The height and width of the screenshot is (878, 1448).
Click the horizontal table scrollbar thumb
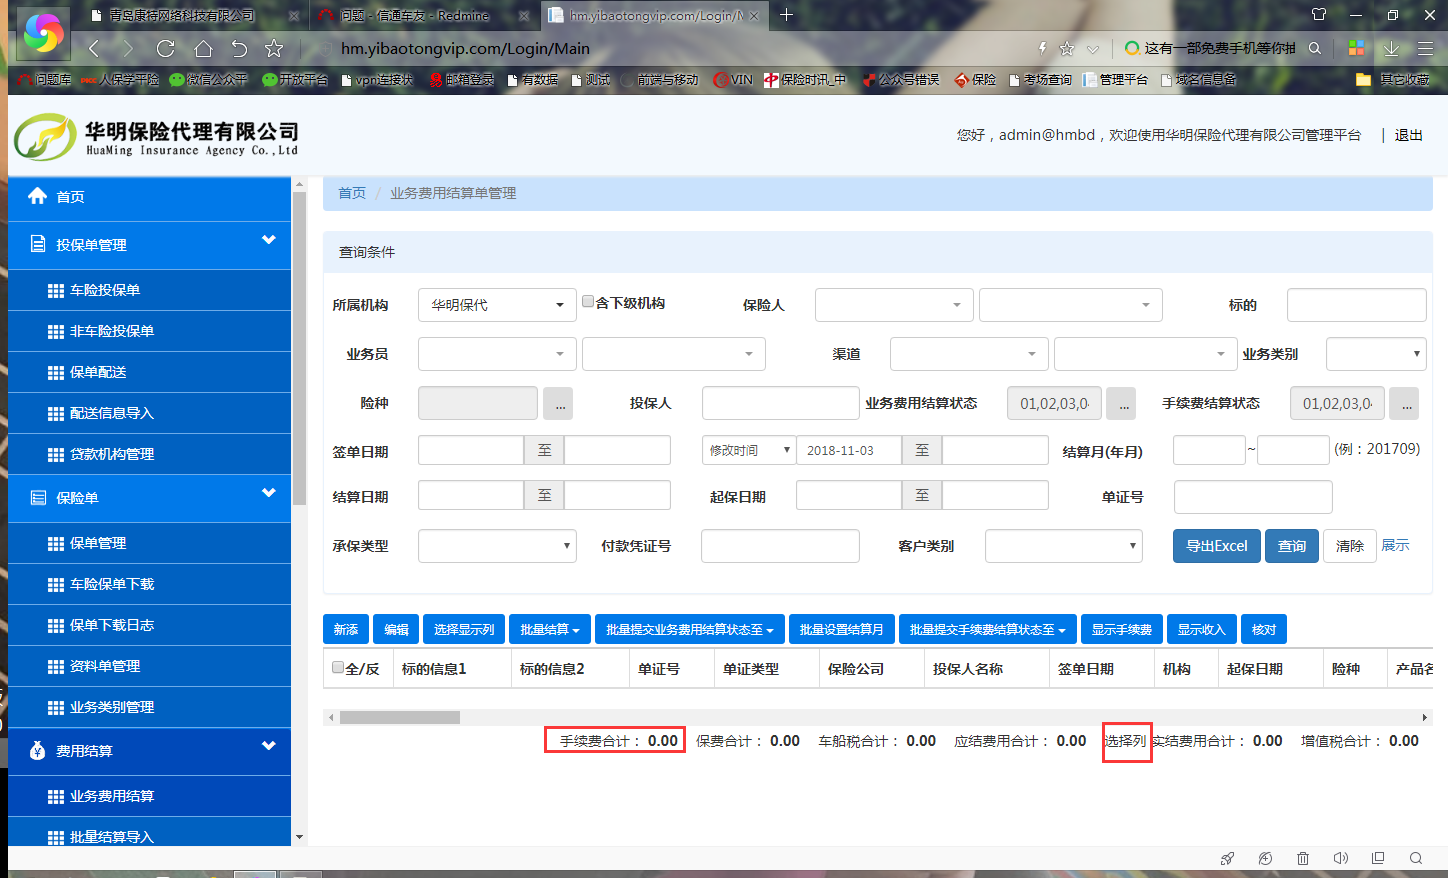click(399, 717)
